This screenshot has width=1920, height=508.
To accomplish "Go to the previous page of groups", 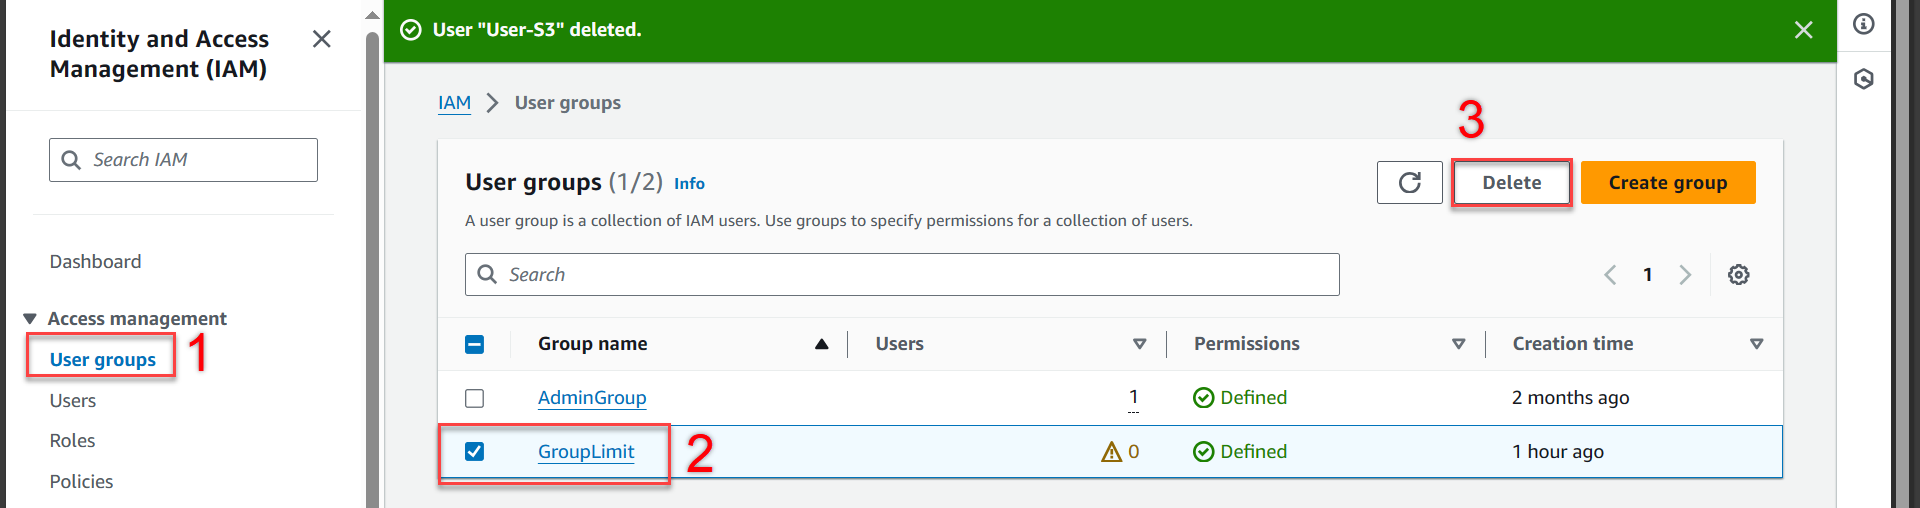I will (1610, 274).
